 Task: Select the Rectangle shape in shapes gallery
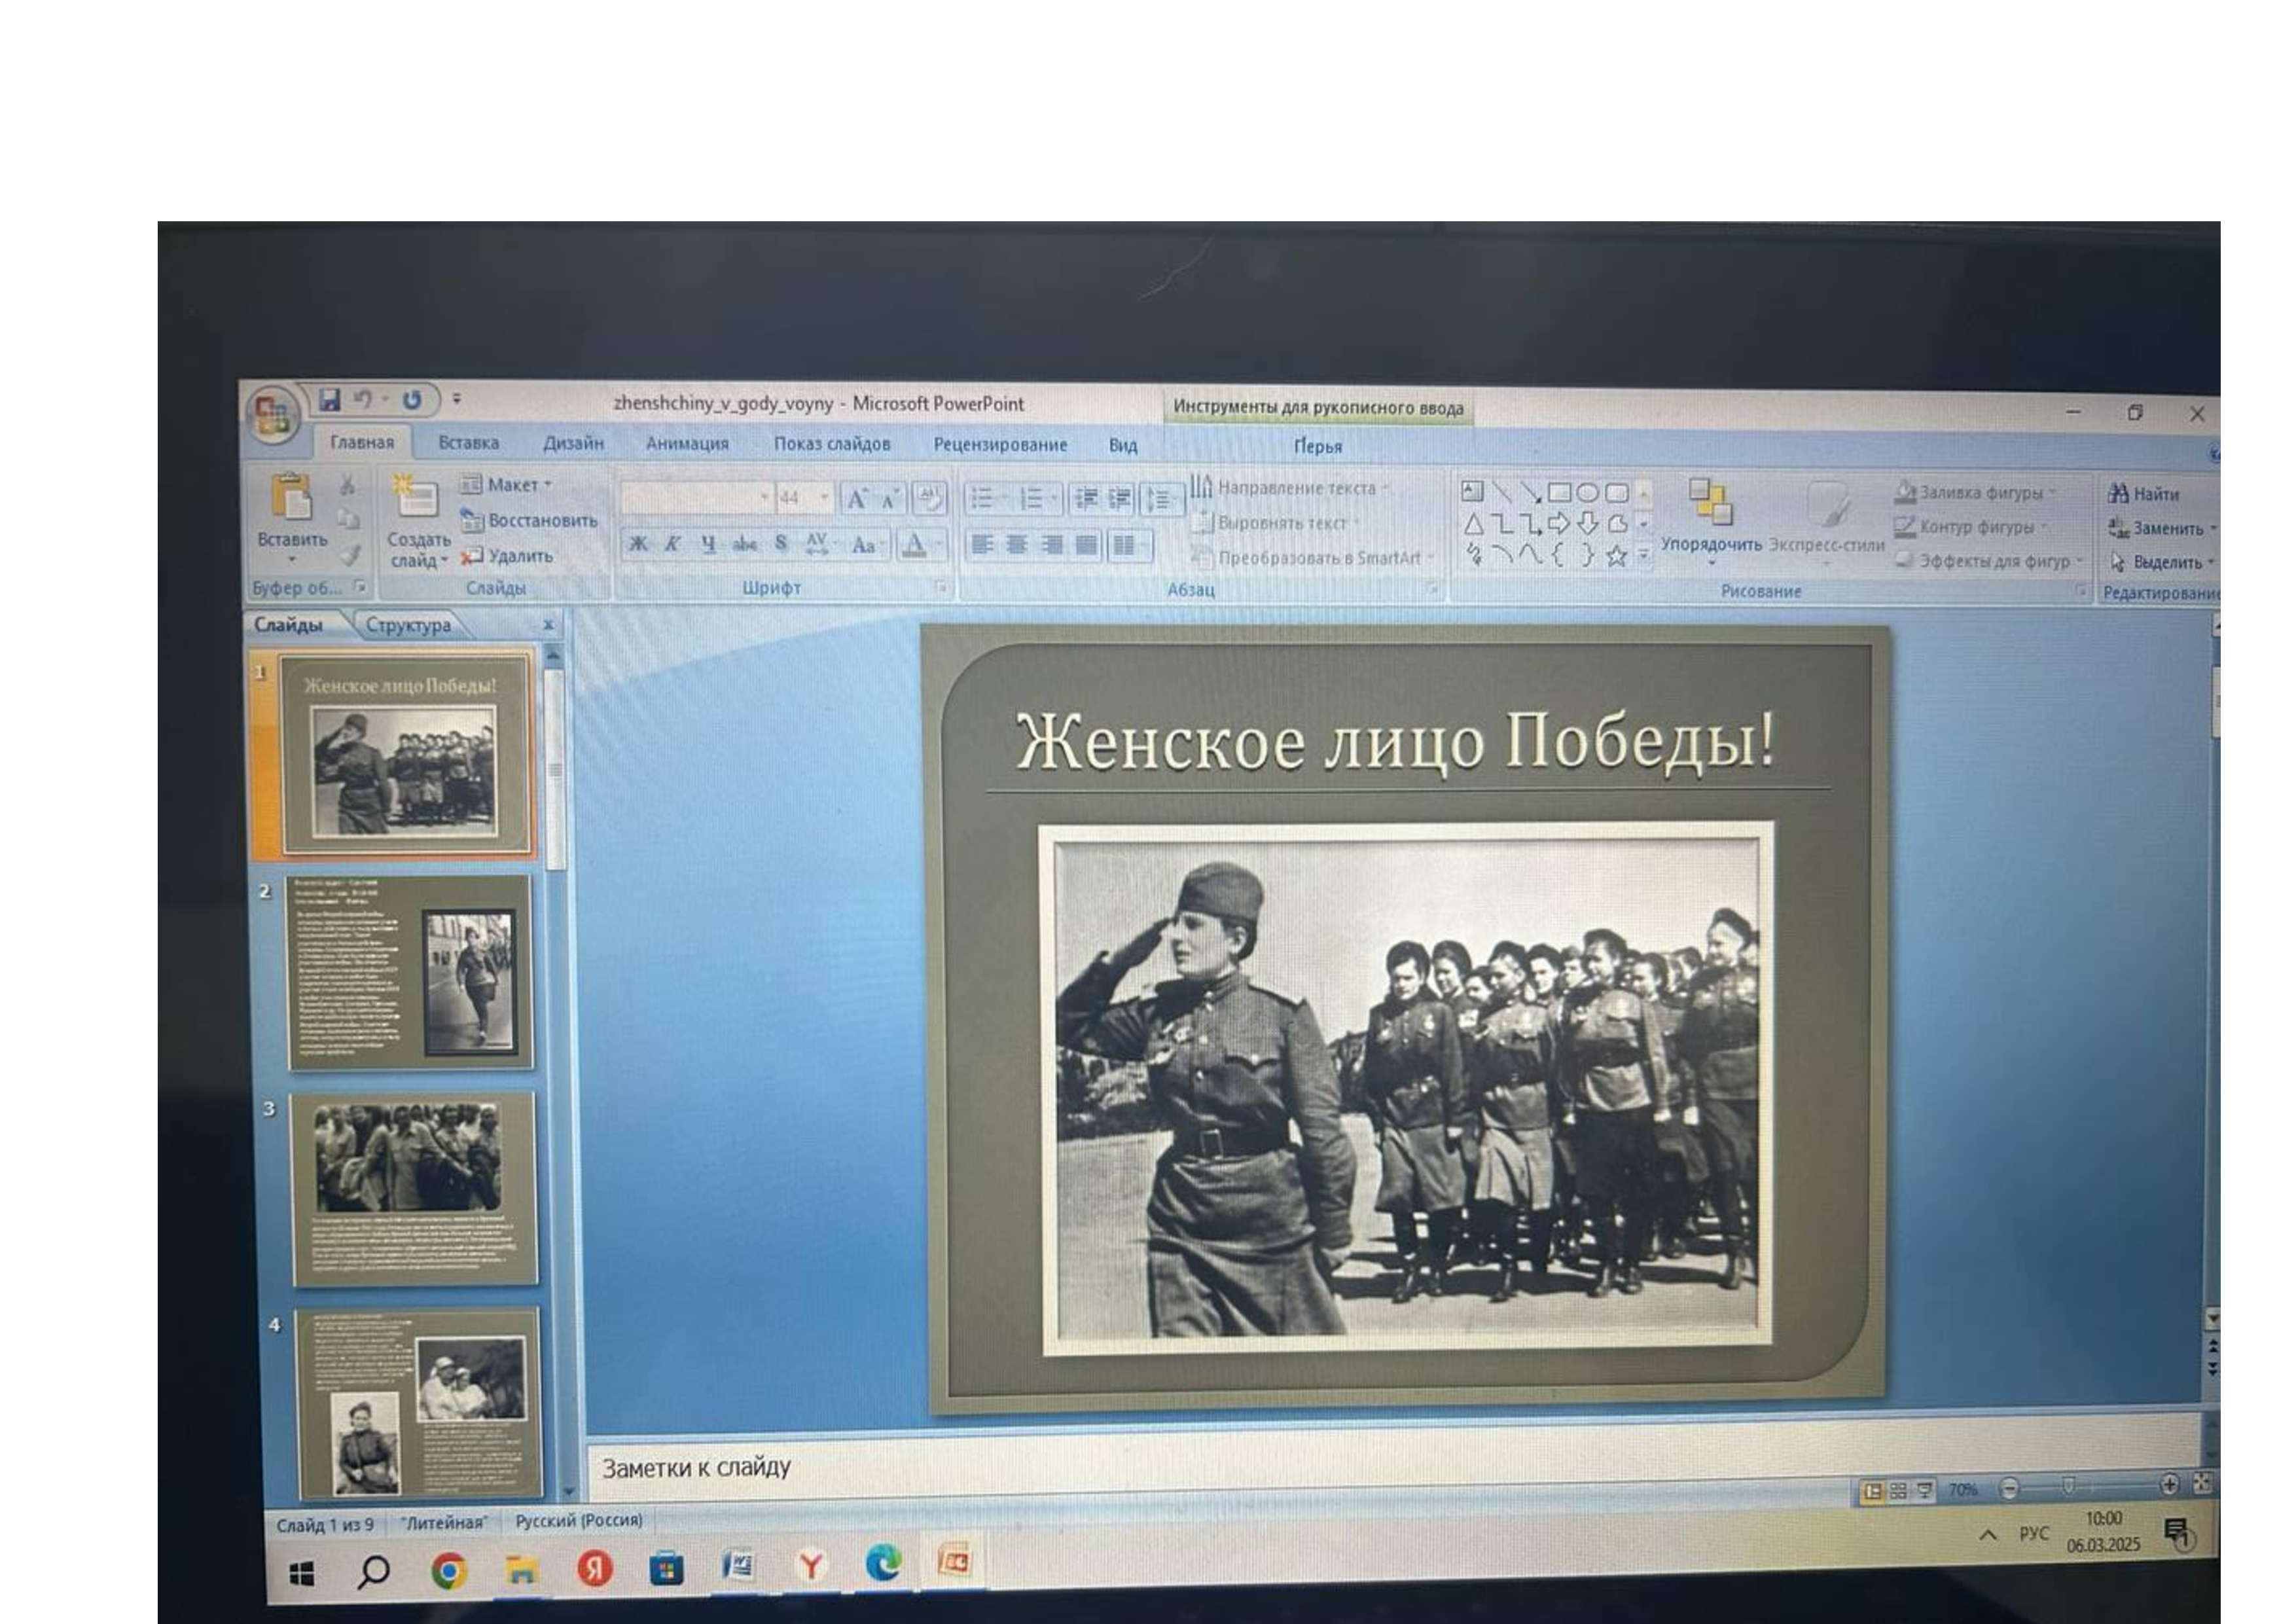click(1558, 492)
